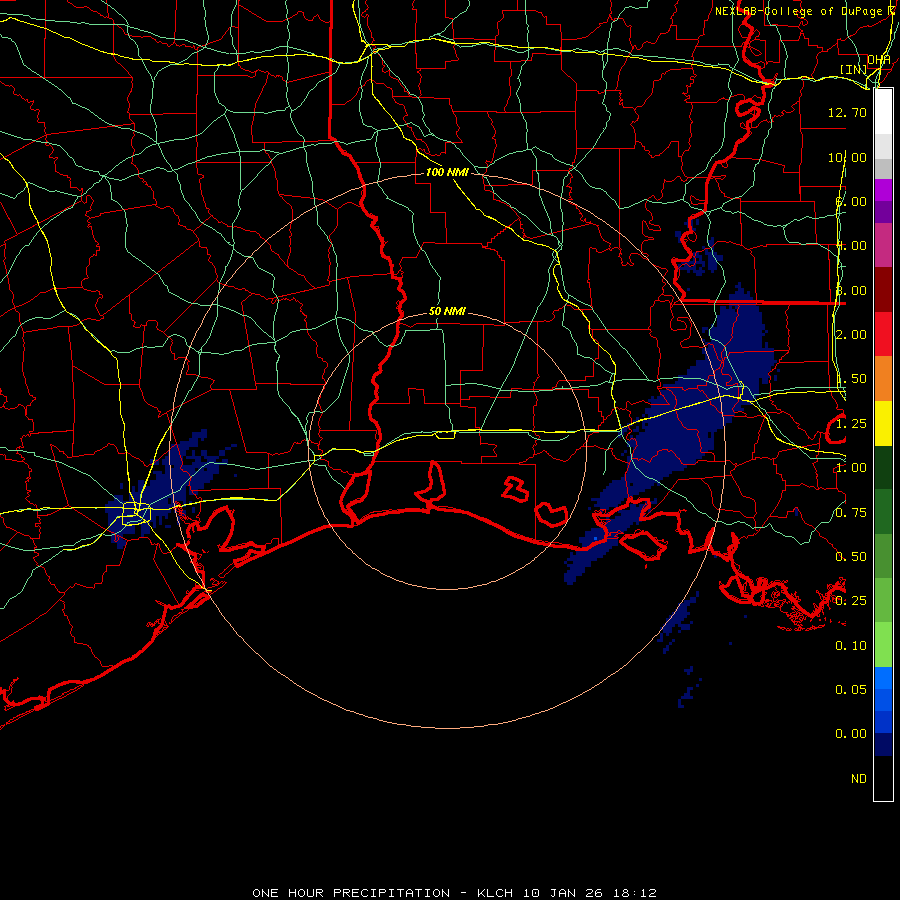Click the 1.25 legend value
The image size is (900, 900).
(851, 424)
